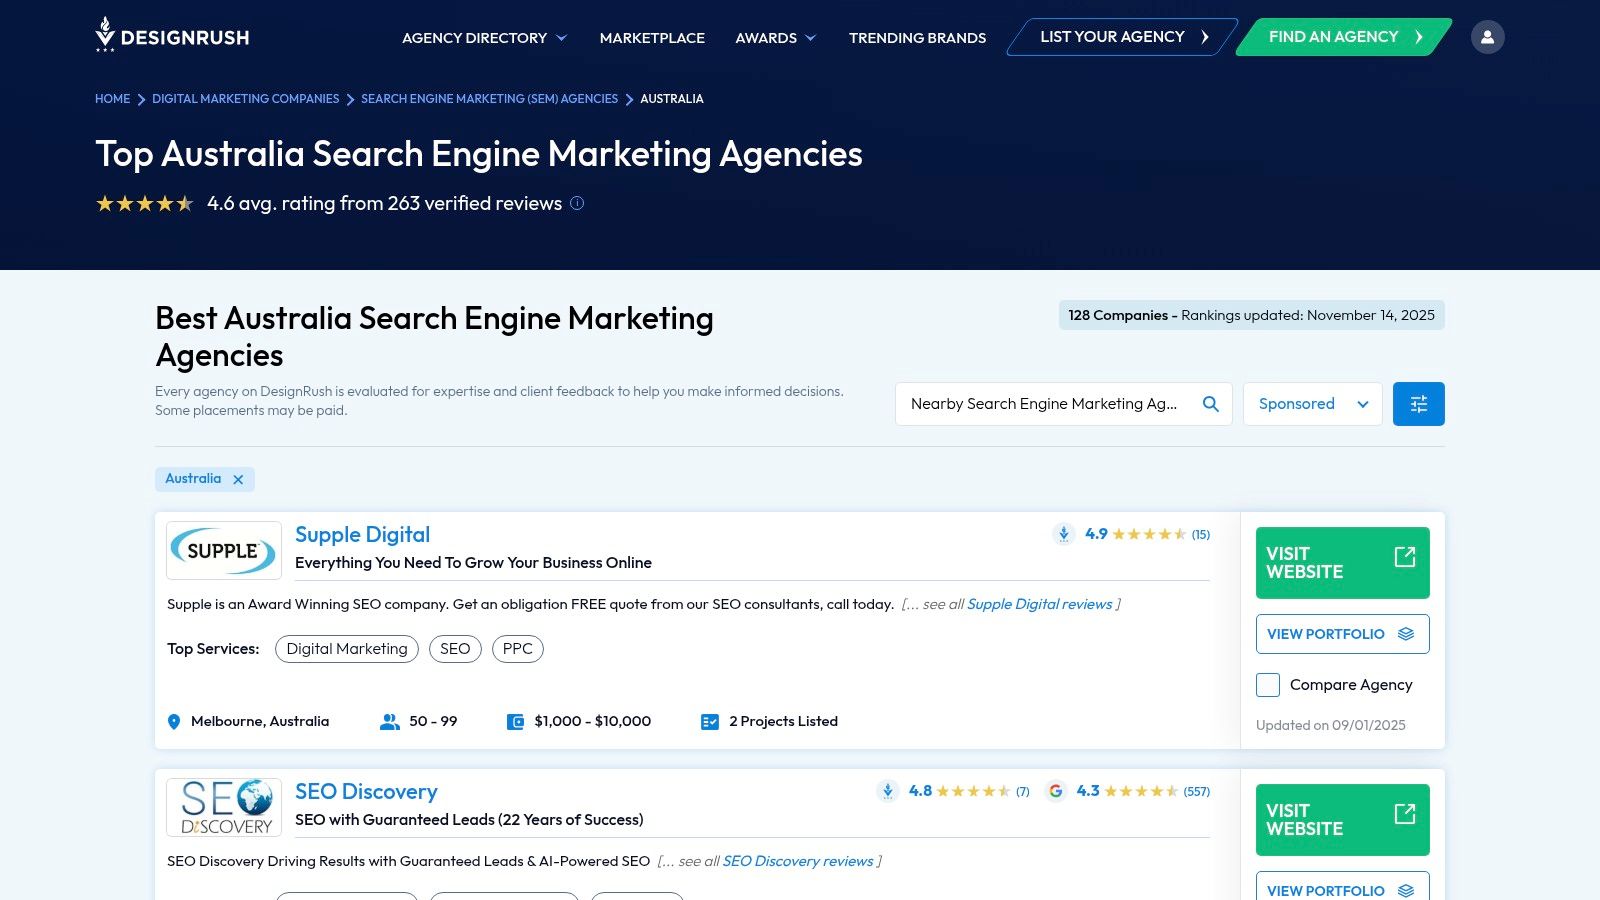Click the Melbourne location pin icon

coord(174,722)
